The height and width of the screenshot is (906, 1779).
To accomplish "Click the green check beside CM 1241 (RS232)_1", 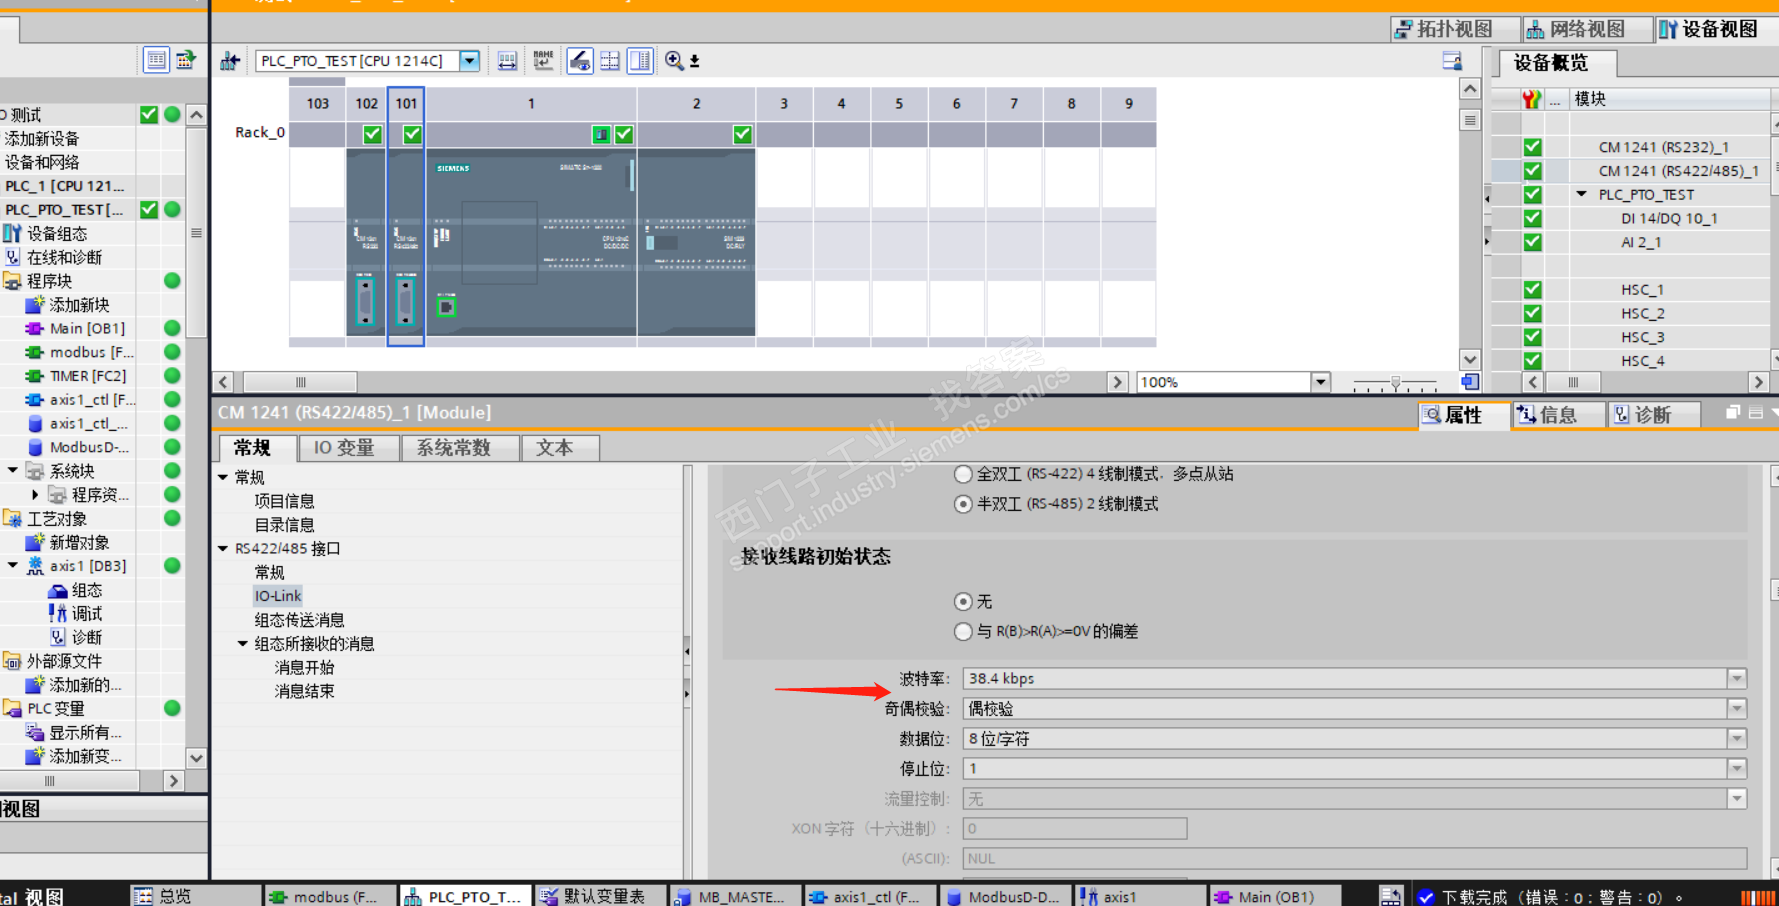I will (1532, 147).
